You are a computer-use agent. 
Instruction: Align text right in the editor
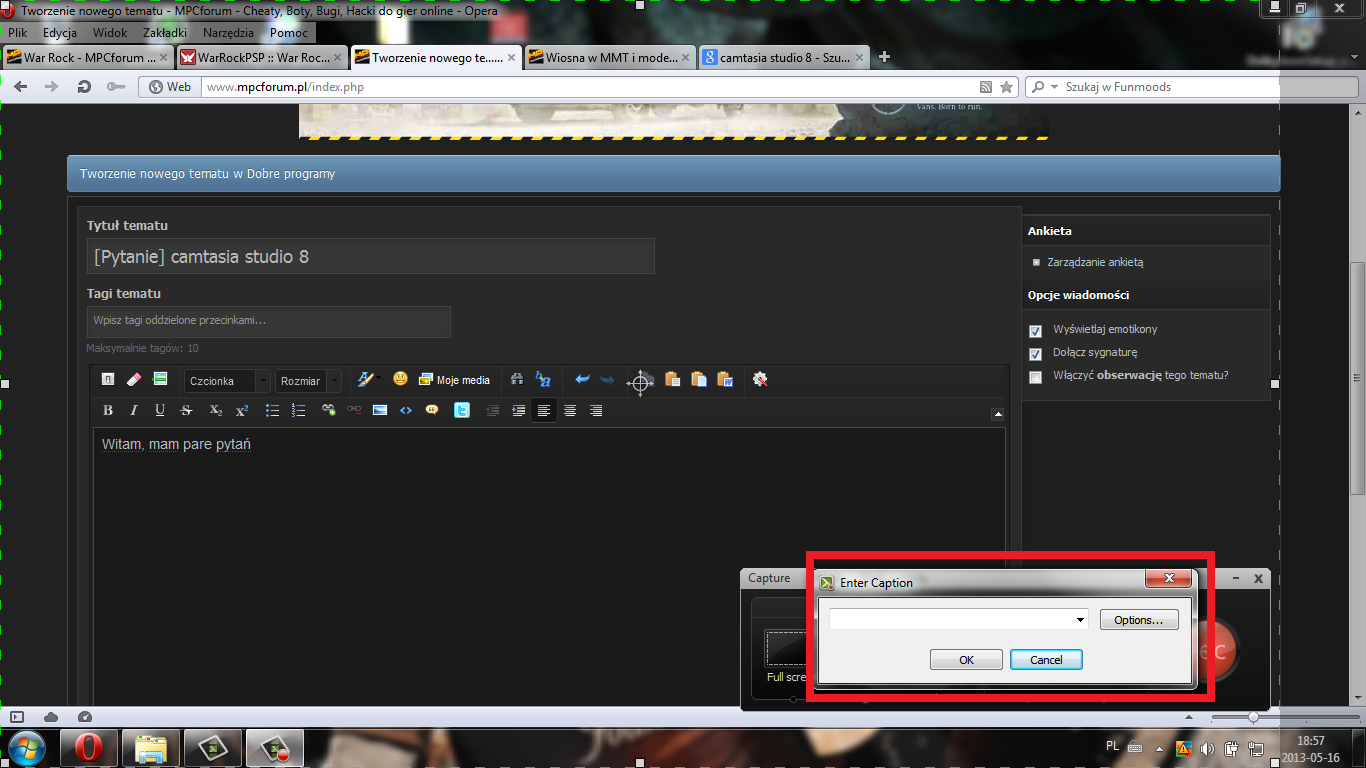coord(596,411)
